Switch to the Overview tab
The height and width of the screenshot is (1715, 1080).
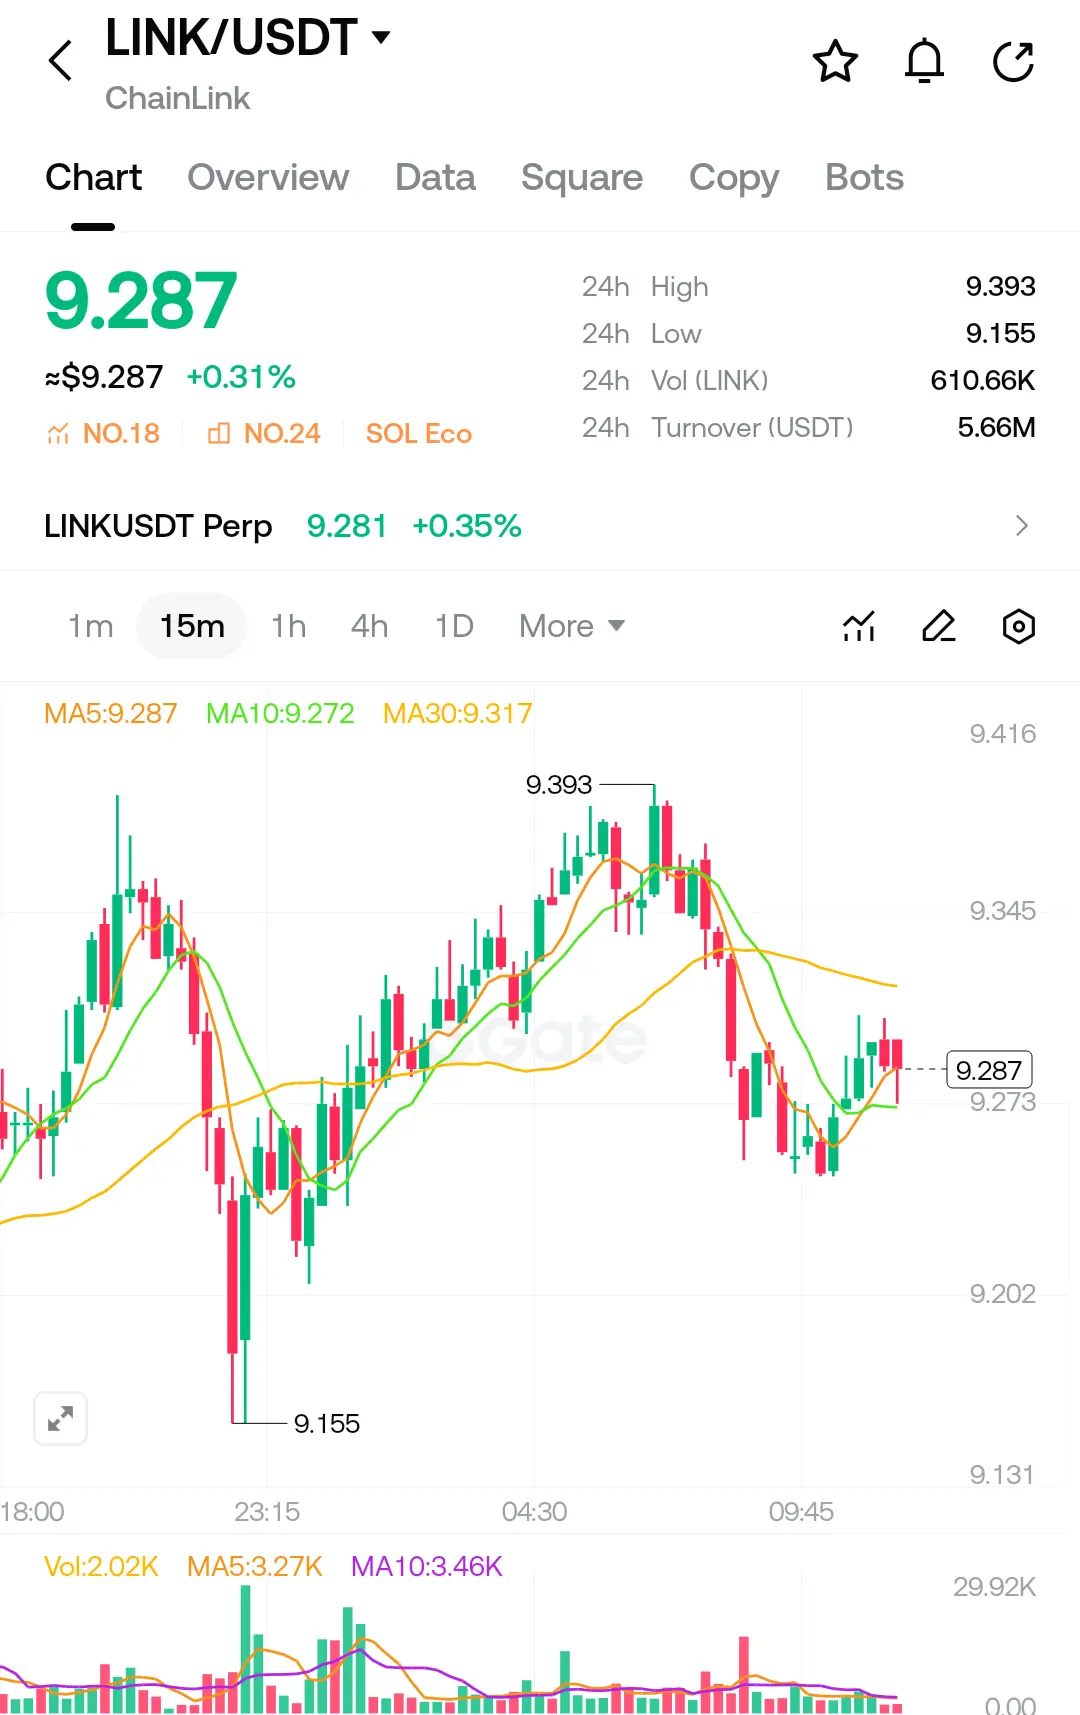click(268, 178)
